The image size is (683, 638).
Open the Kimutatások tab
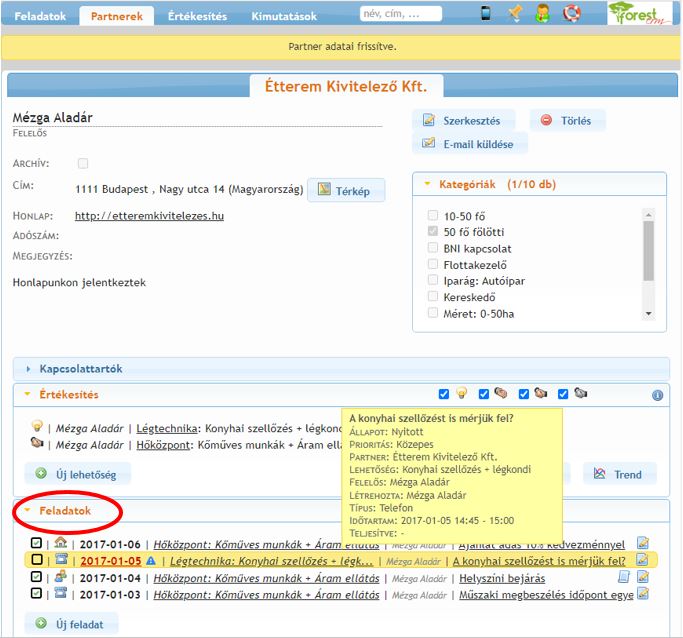point(284,16)
